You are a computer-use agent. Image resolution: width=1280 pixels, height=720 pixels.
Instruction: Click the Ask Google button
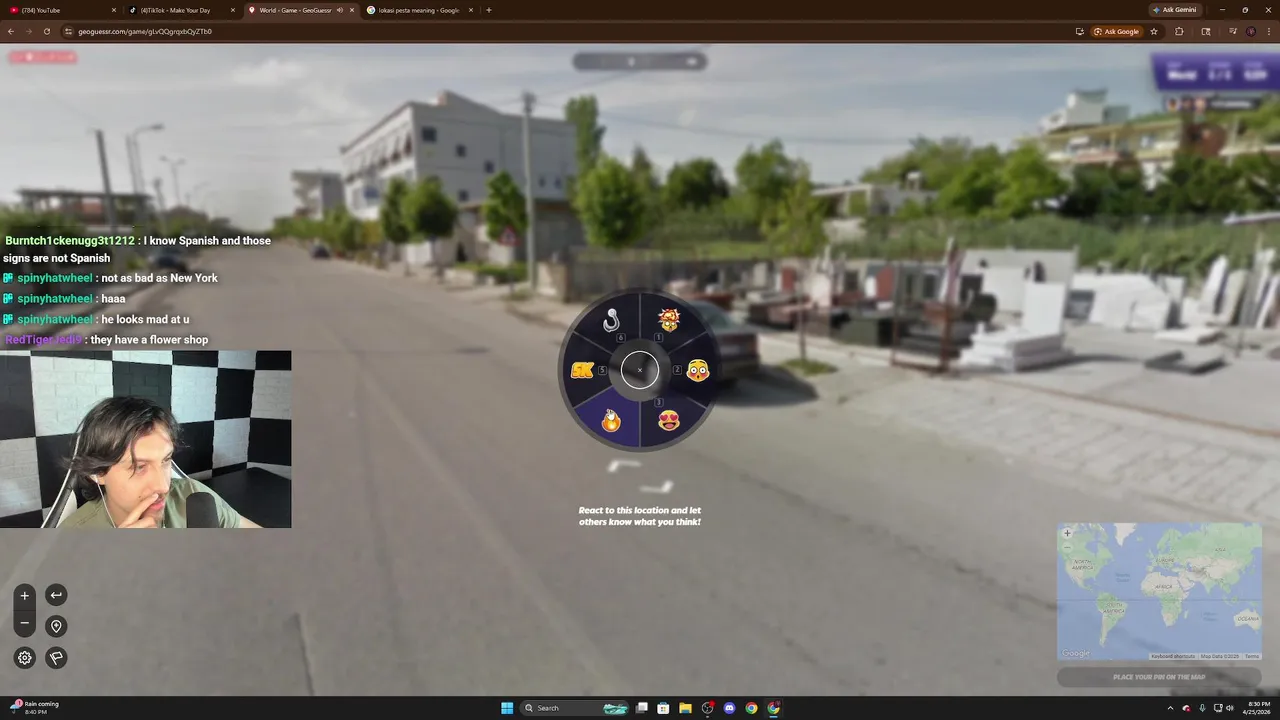point(1117,31)
